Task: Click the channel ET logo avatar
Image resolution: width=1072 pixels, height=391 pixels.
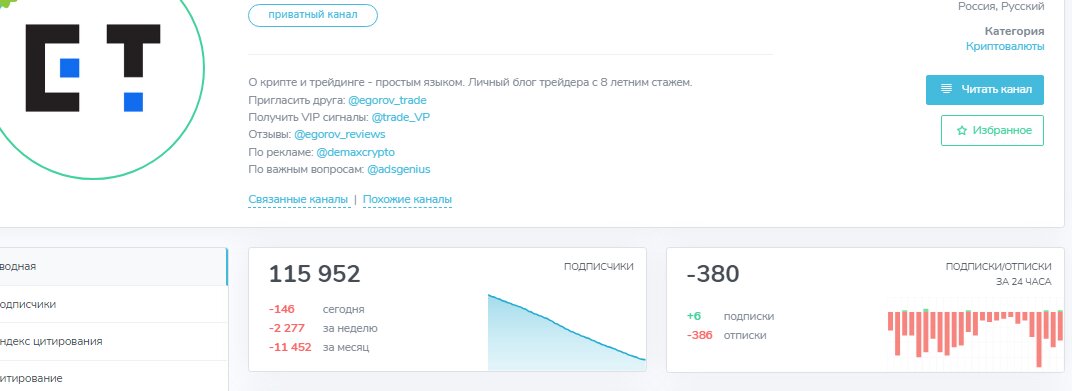Action: point(94,68)
